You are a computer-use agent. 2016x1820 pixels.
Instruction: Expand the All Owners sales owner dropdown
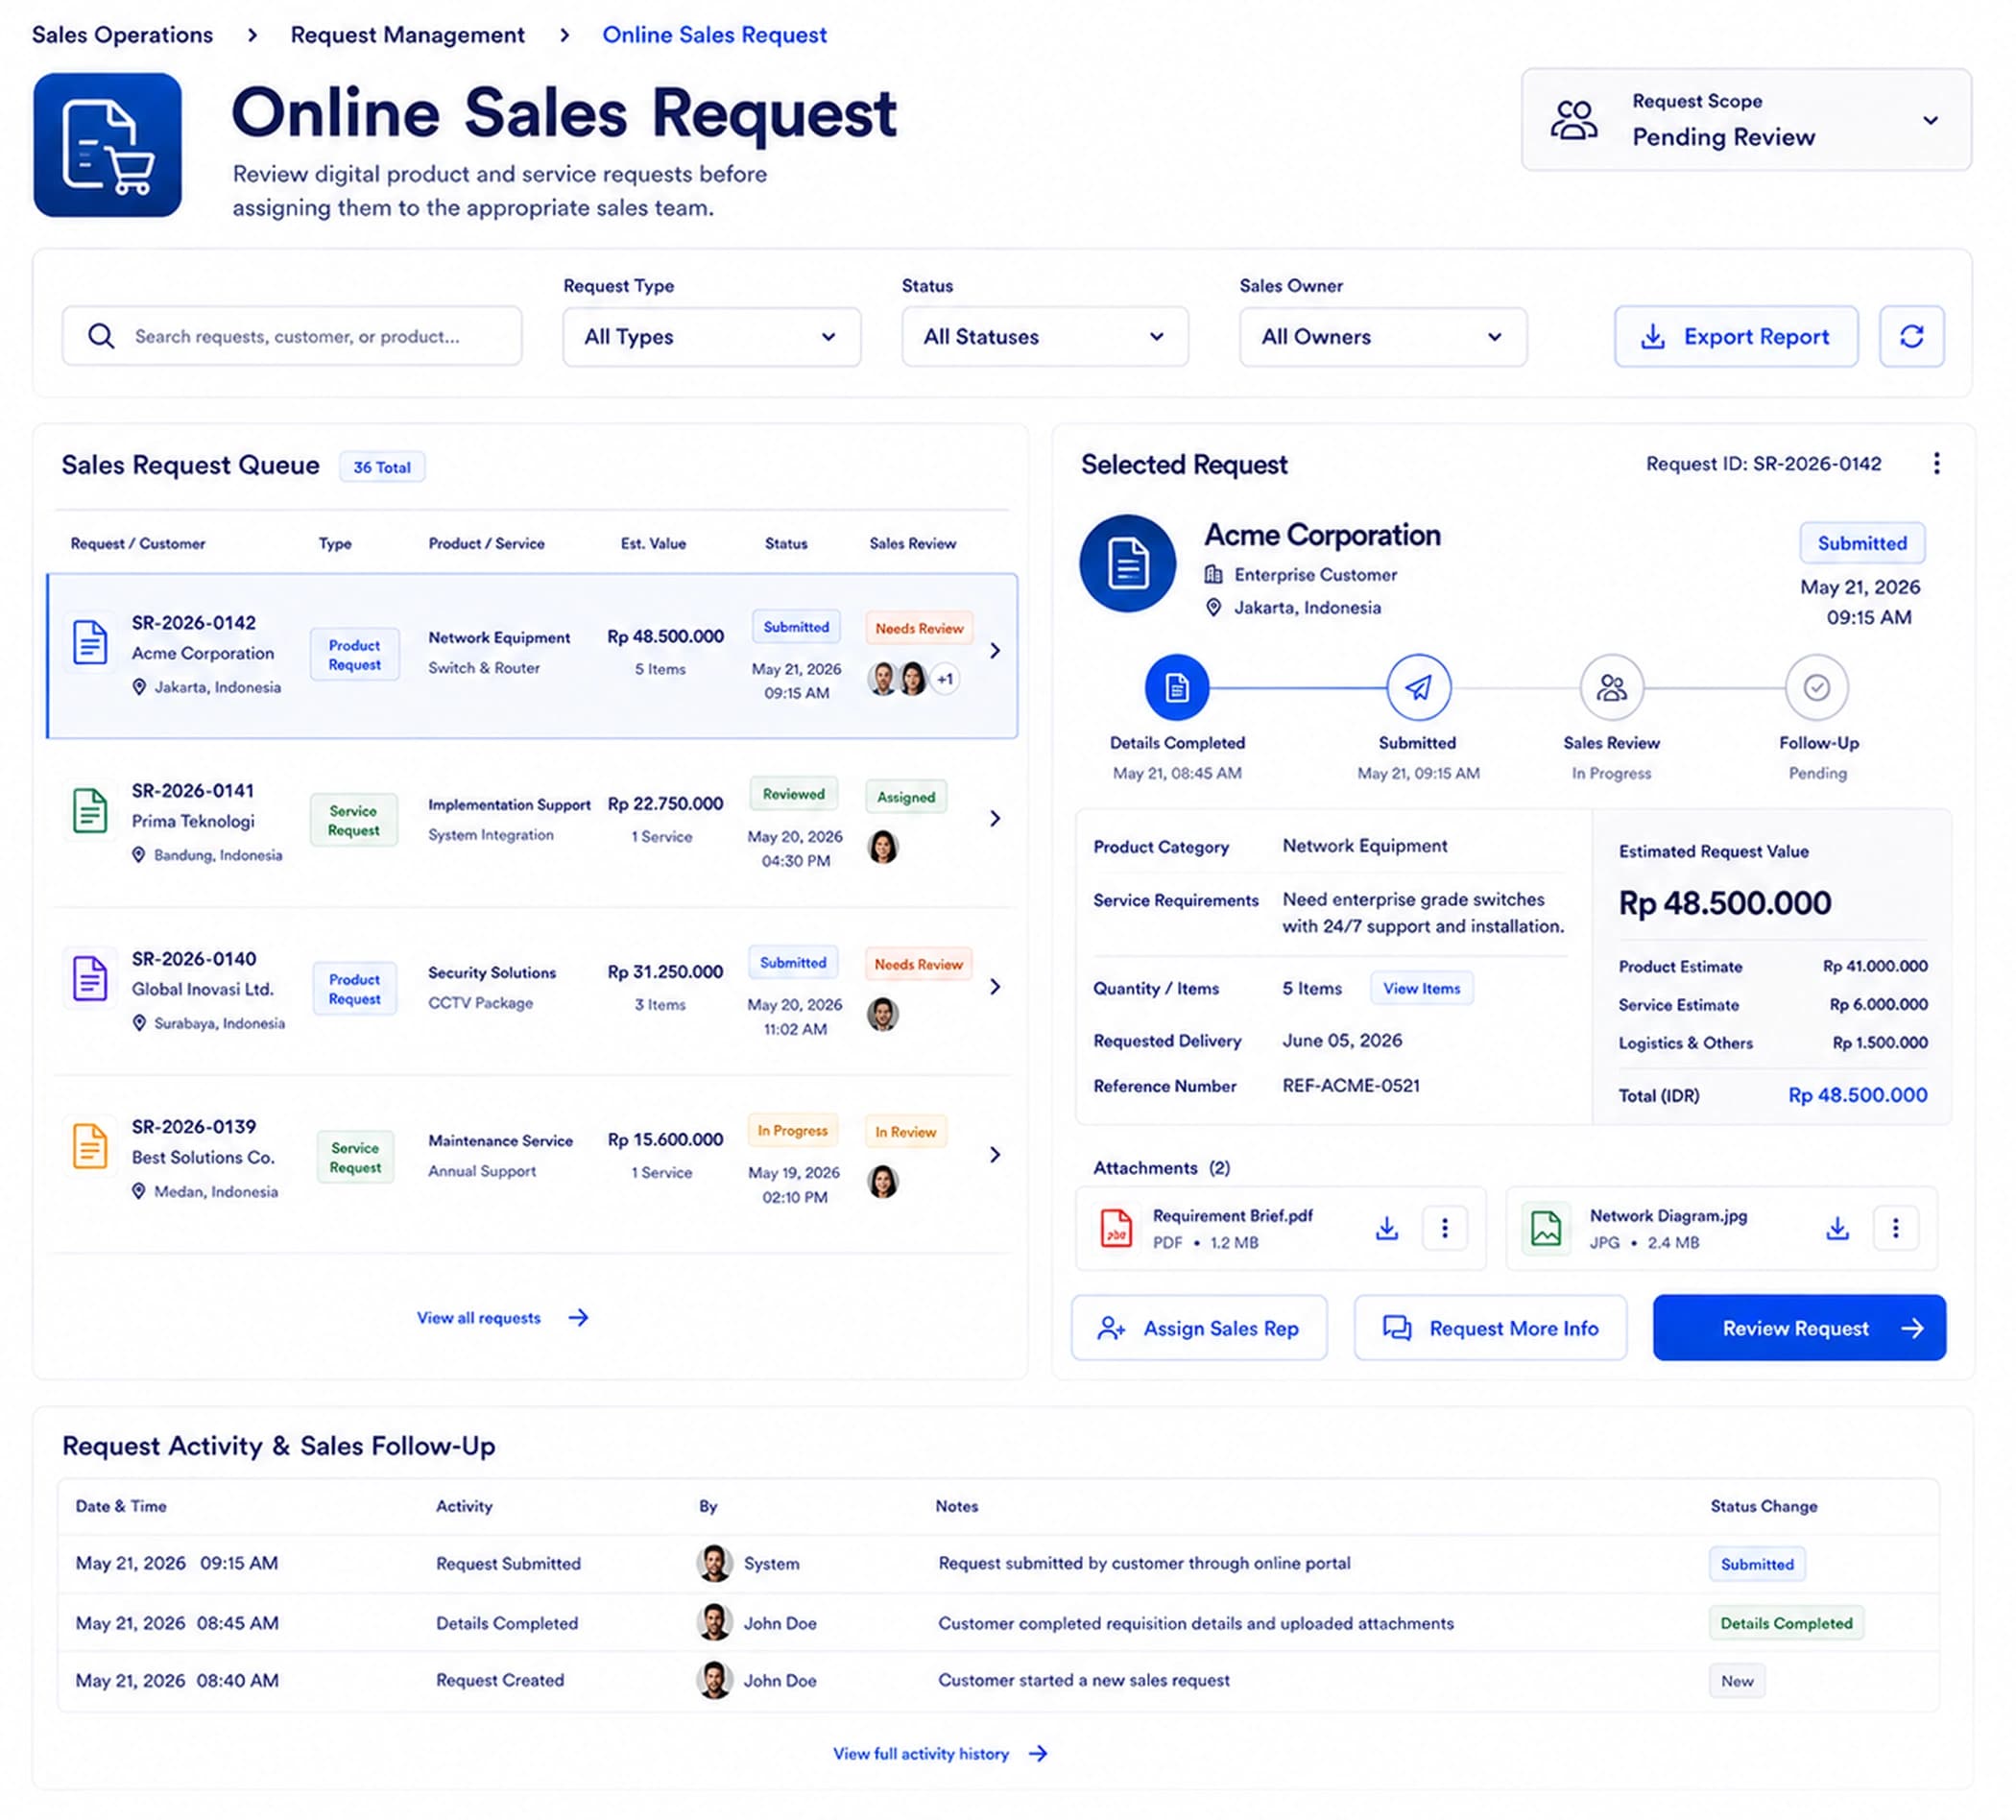(x=1383, y=337)
